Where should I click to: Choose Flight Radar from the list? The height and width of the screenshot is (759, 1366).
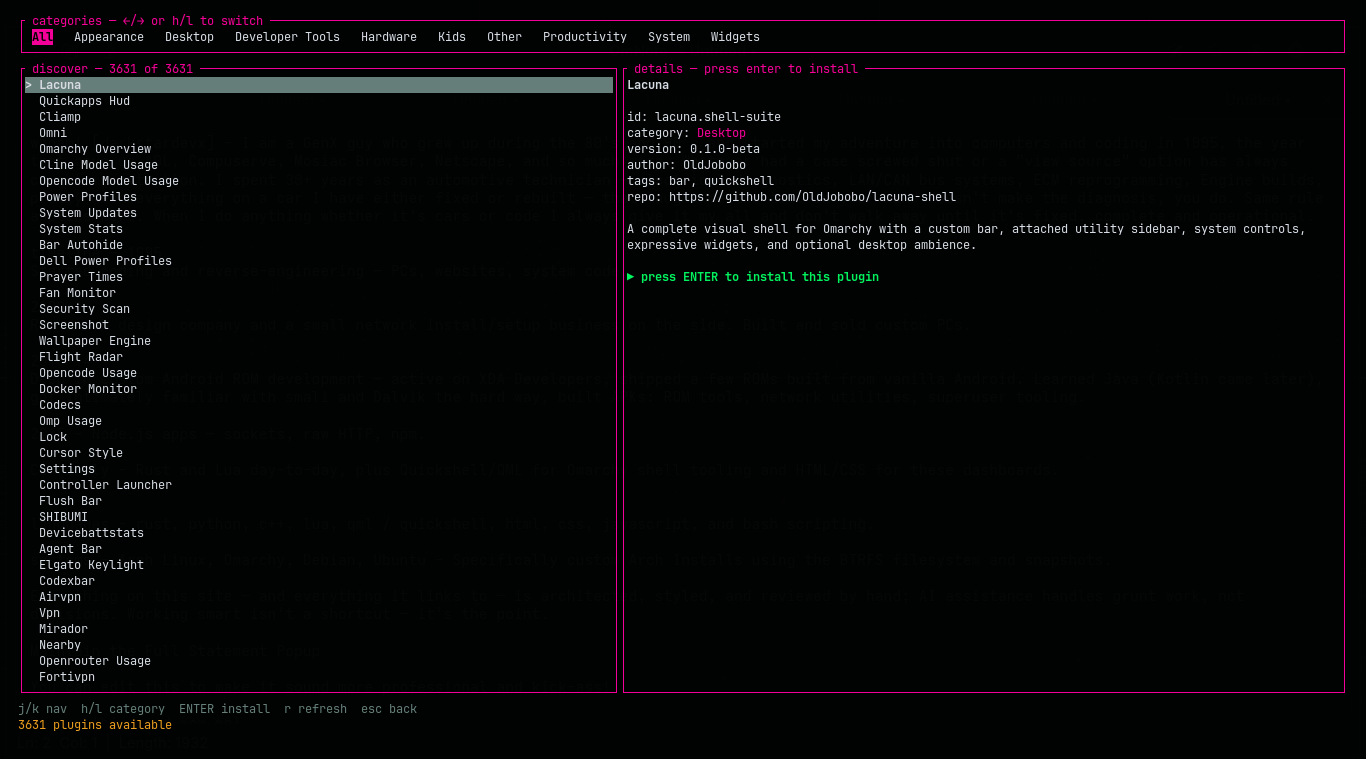[319, 357]
